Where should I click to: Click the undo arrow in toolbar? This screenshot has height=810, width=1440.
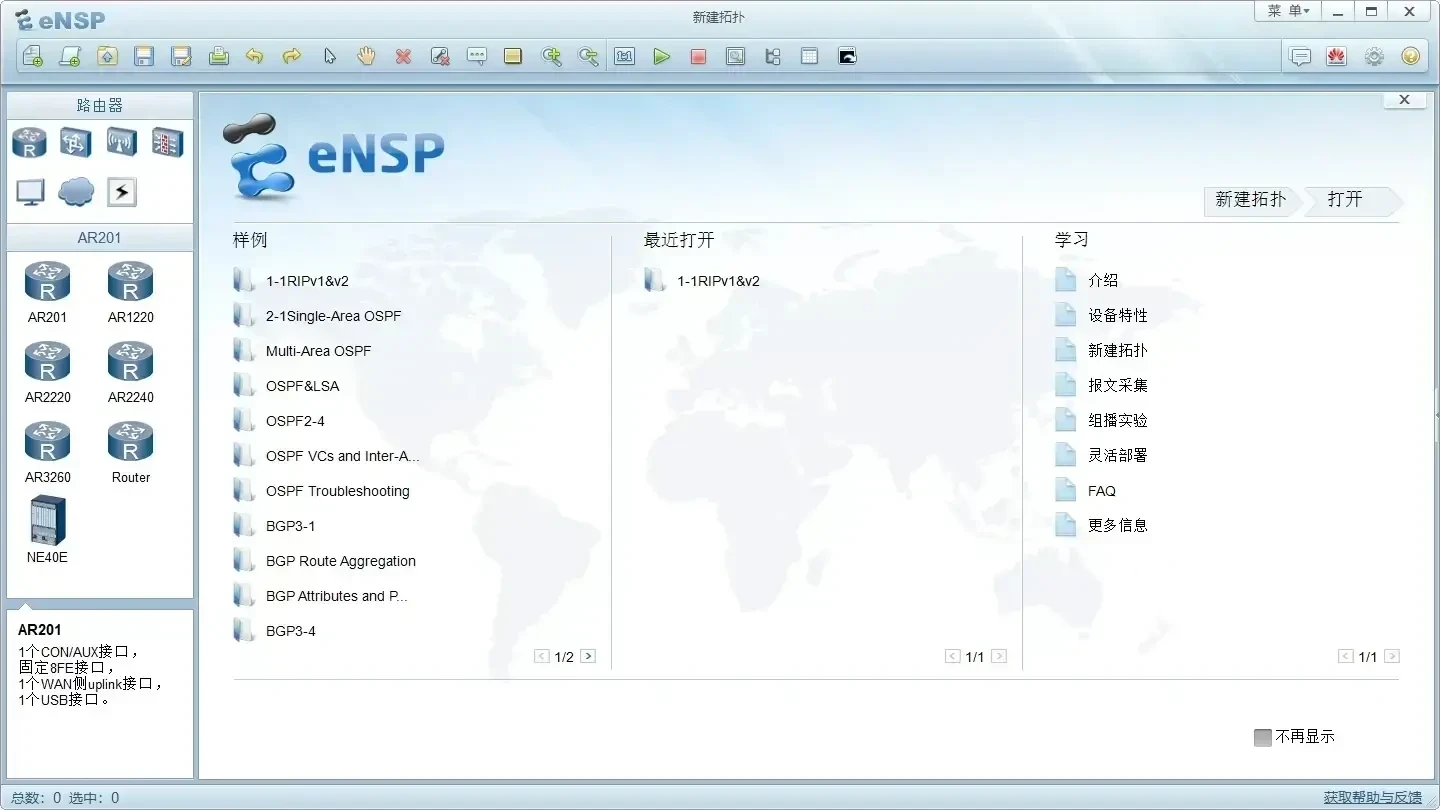tap(255, 56)
